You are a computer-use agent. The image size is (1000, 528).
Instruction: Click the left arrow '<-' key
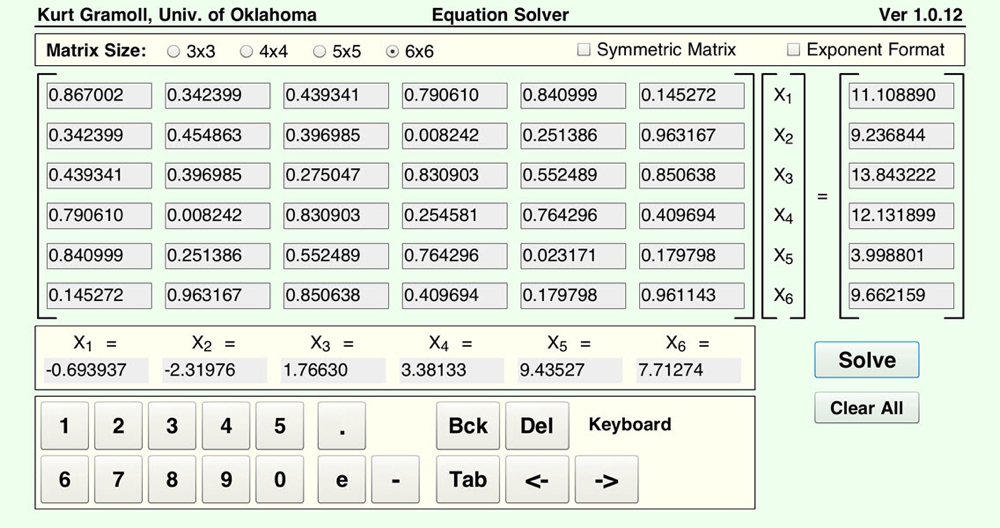537,479
